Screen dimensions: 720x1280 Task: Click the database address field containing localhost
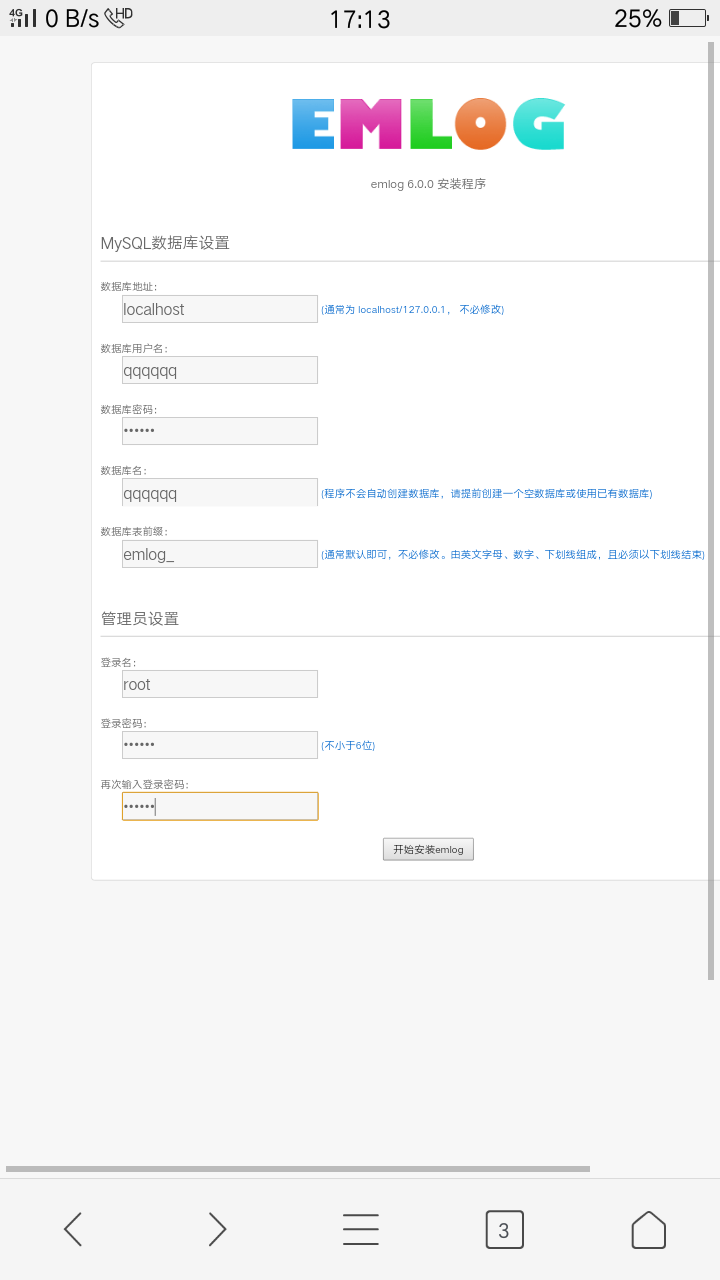pos(220,309)
